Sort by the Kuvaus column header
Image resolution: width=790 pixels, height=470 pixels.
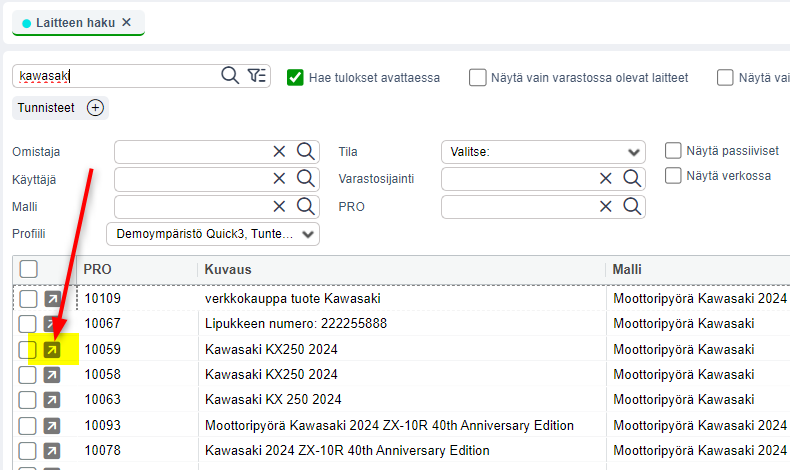tap(228, 270)
